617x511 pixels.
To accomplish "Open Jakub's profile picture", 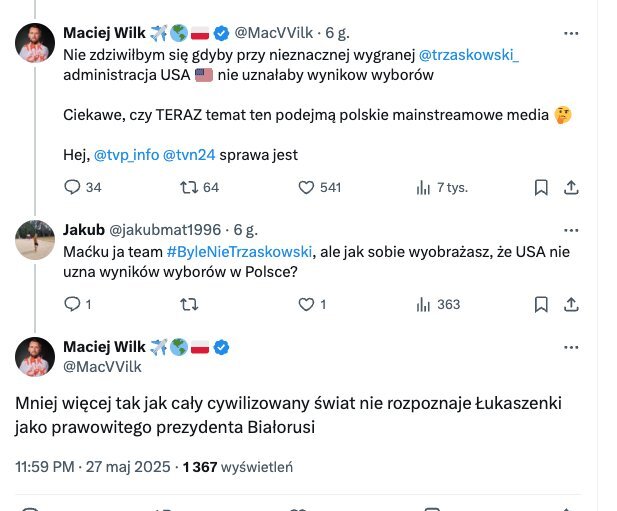I will point(35,240).
